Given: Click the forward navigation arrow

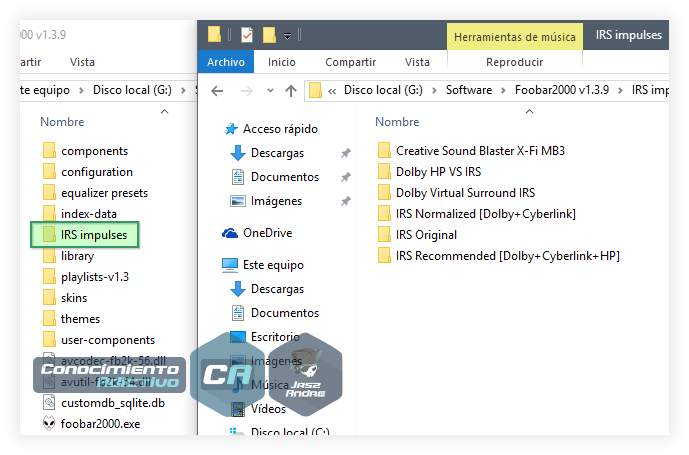Looking at the screenshot, I should (x=247, y=91).
